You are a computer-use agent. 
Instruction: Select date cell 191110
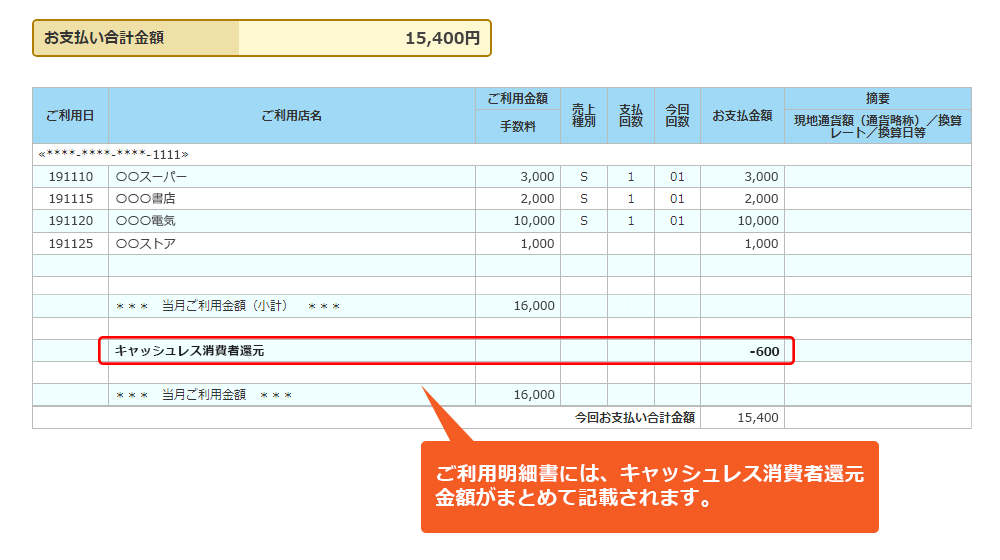[71, 177]
